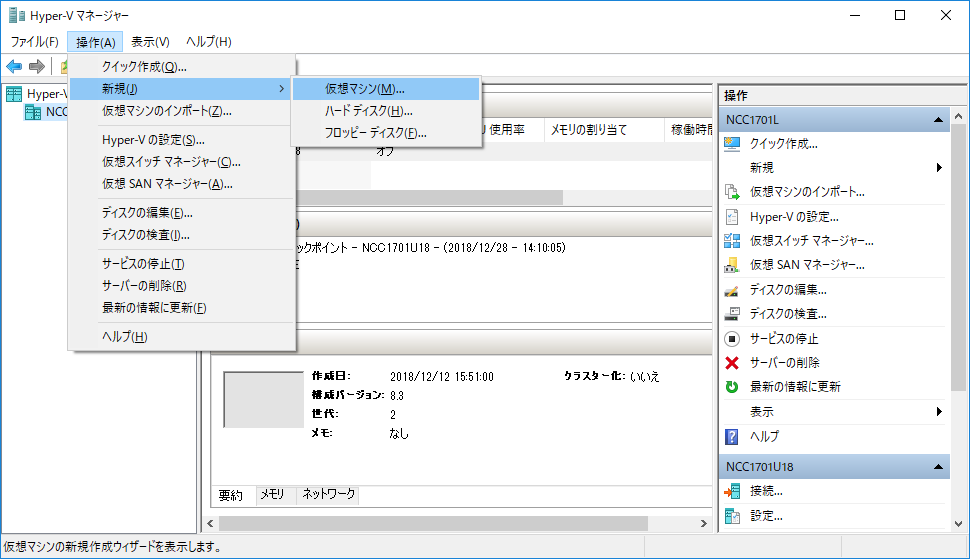
Task: Click the Connect icon under NCC1701U18
Action: [x=732, y=491]
